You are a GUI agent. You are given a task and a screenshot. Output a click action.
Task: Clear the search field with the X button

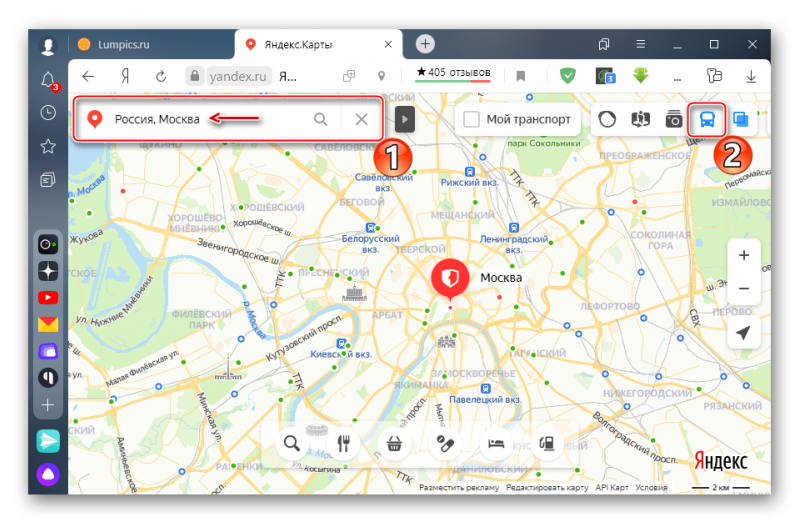point(361,119)
